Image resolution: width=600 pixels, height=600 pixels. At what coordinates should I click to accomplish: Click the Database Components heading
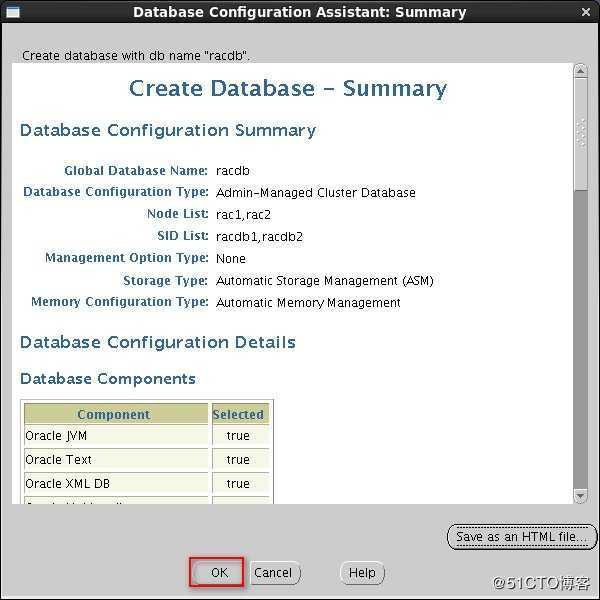[x=108, y=379]
